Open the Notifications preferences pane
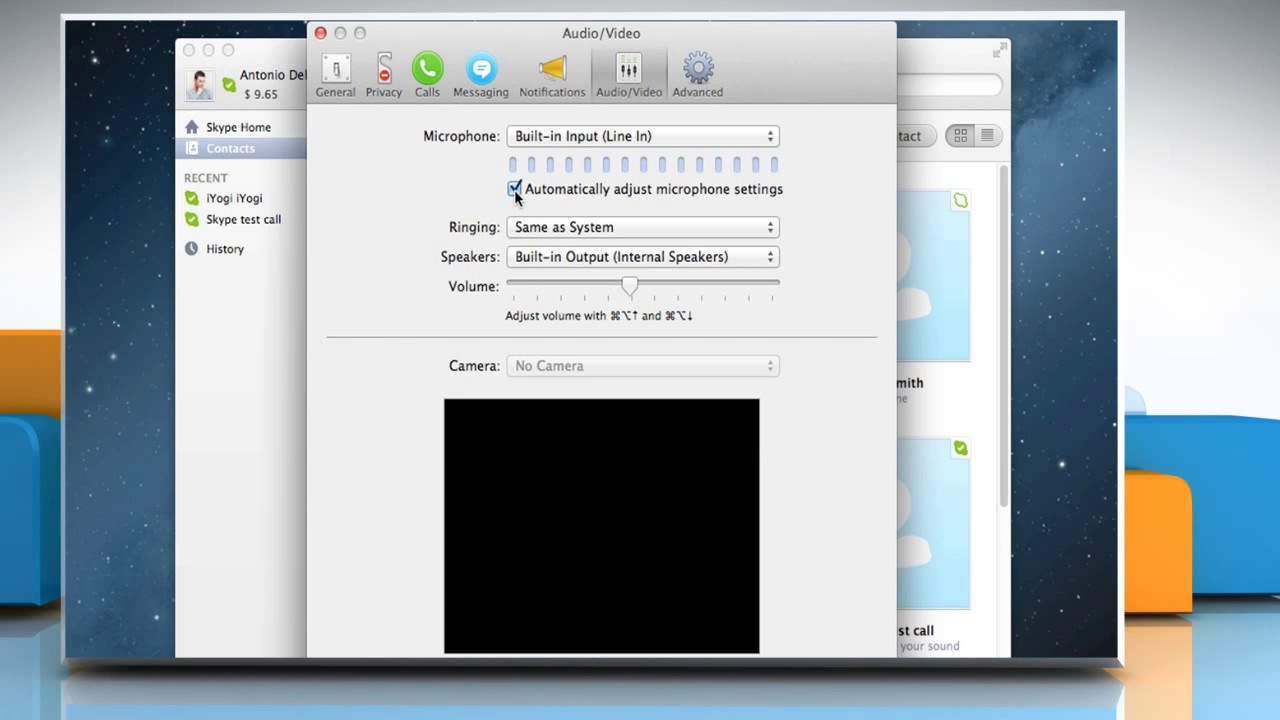The height and width of the screenshot is (720, 1280). 552,76
